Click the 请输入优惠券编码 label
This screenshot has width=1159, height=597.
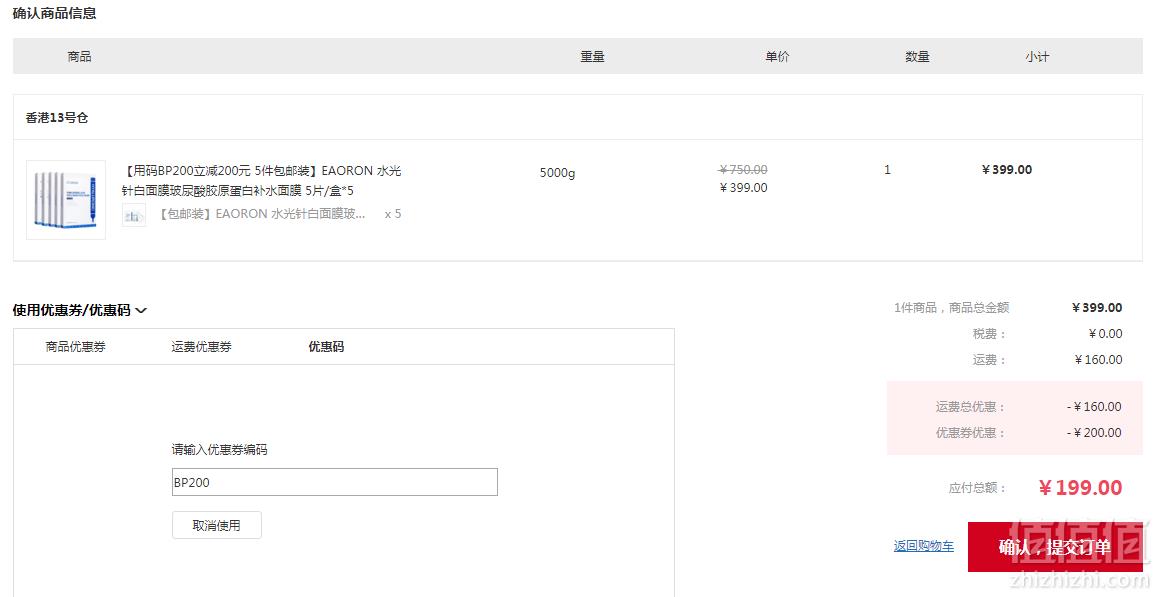point(220,449)
